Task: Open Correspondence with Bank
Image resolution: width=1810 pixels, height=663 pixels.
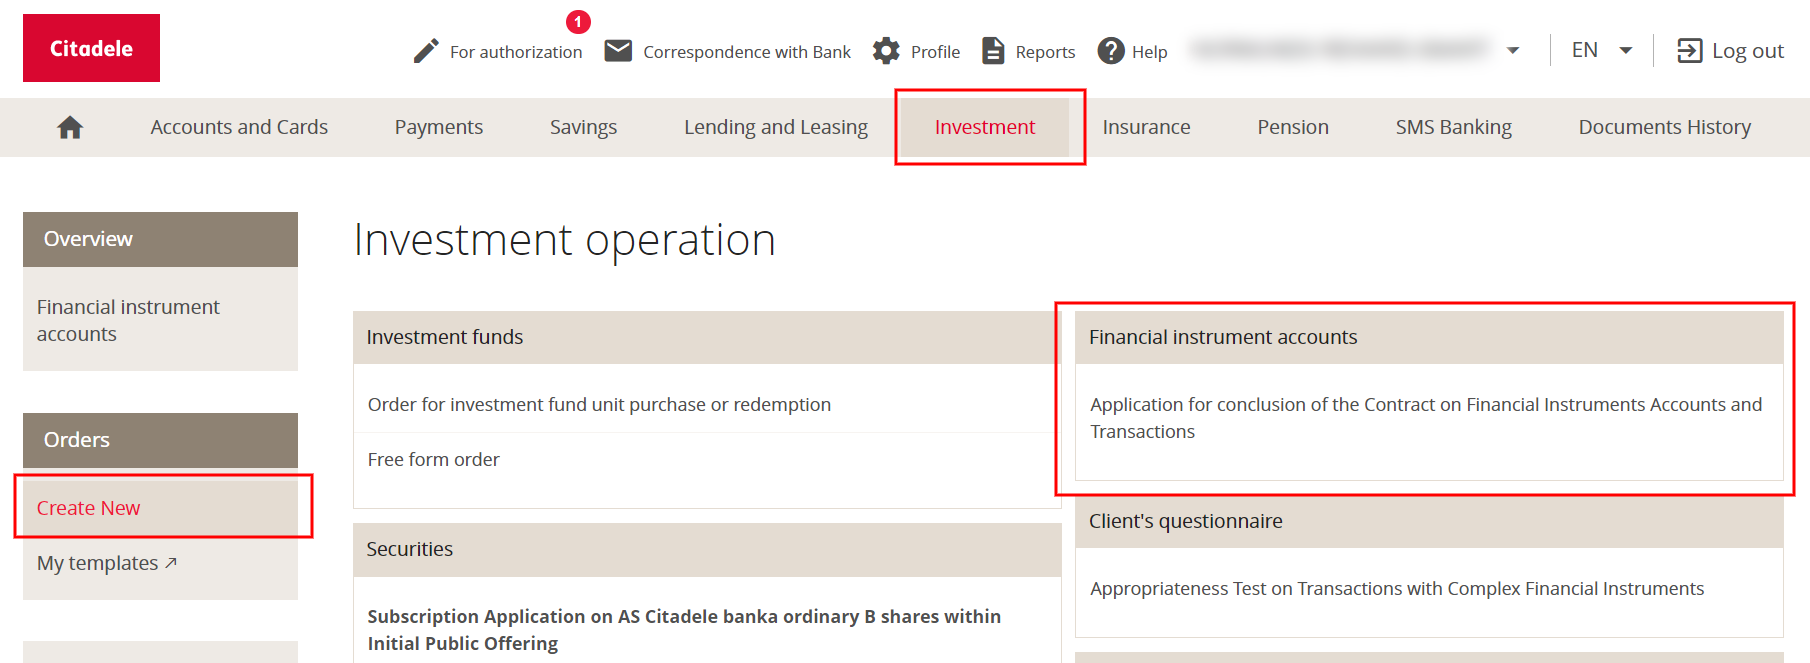Action: click(x=747, y=52)
